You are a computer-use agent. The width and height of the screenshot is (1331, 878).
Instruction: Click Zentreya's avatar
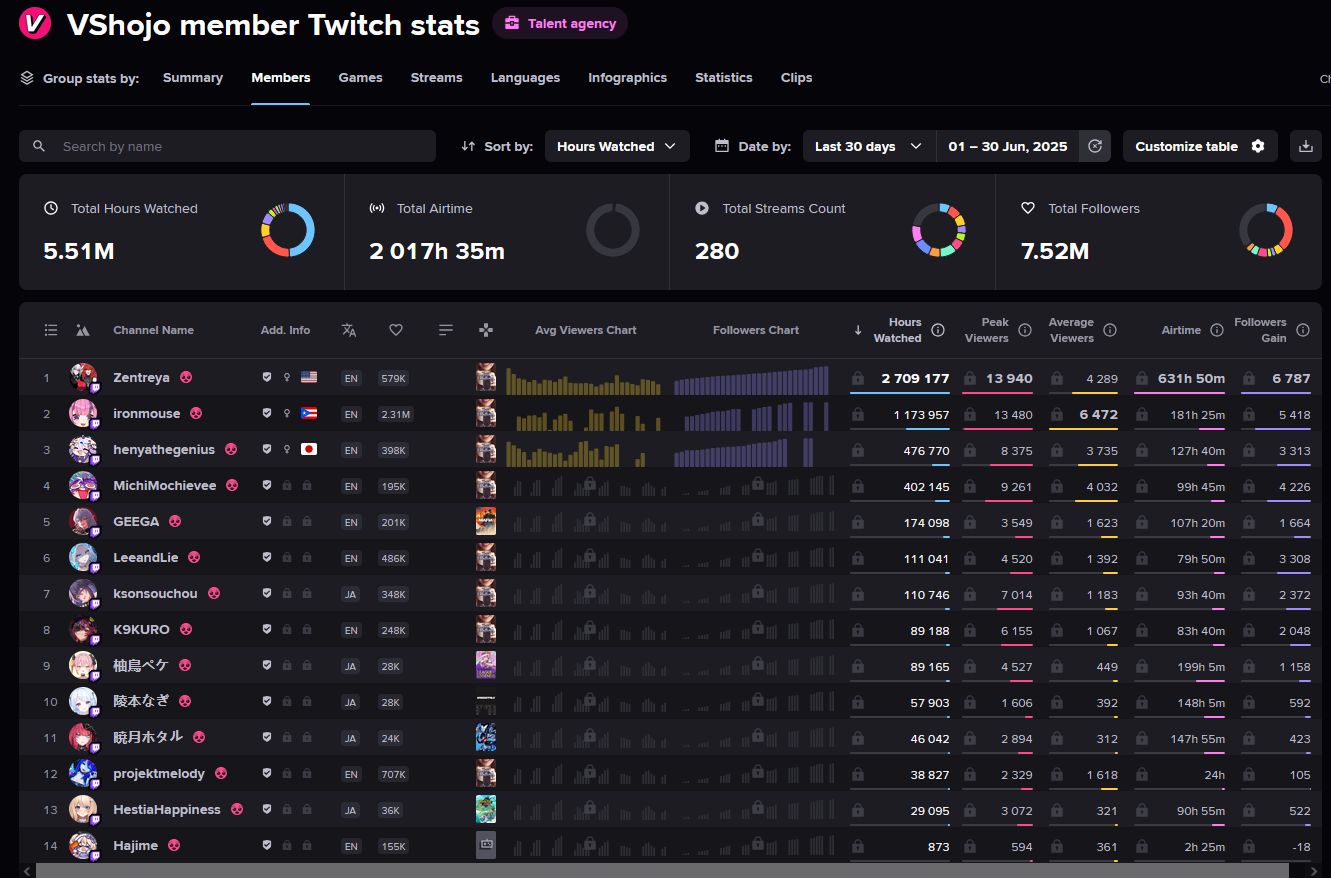tap(83, 378)
